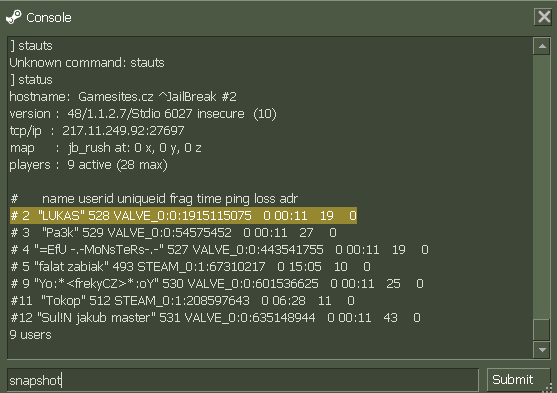Click the console scrollbar thumb
Image resolution: width=557 pixels, height=393 pixels.
542,330
